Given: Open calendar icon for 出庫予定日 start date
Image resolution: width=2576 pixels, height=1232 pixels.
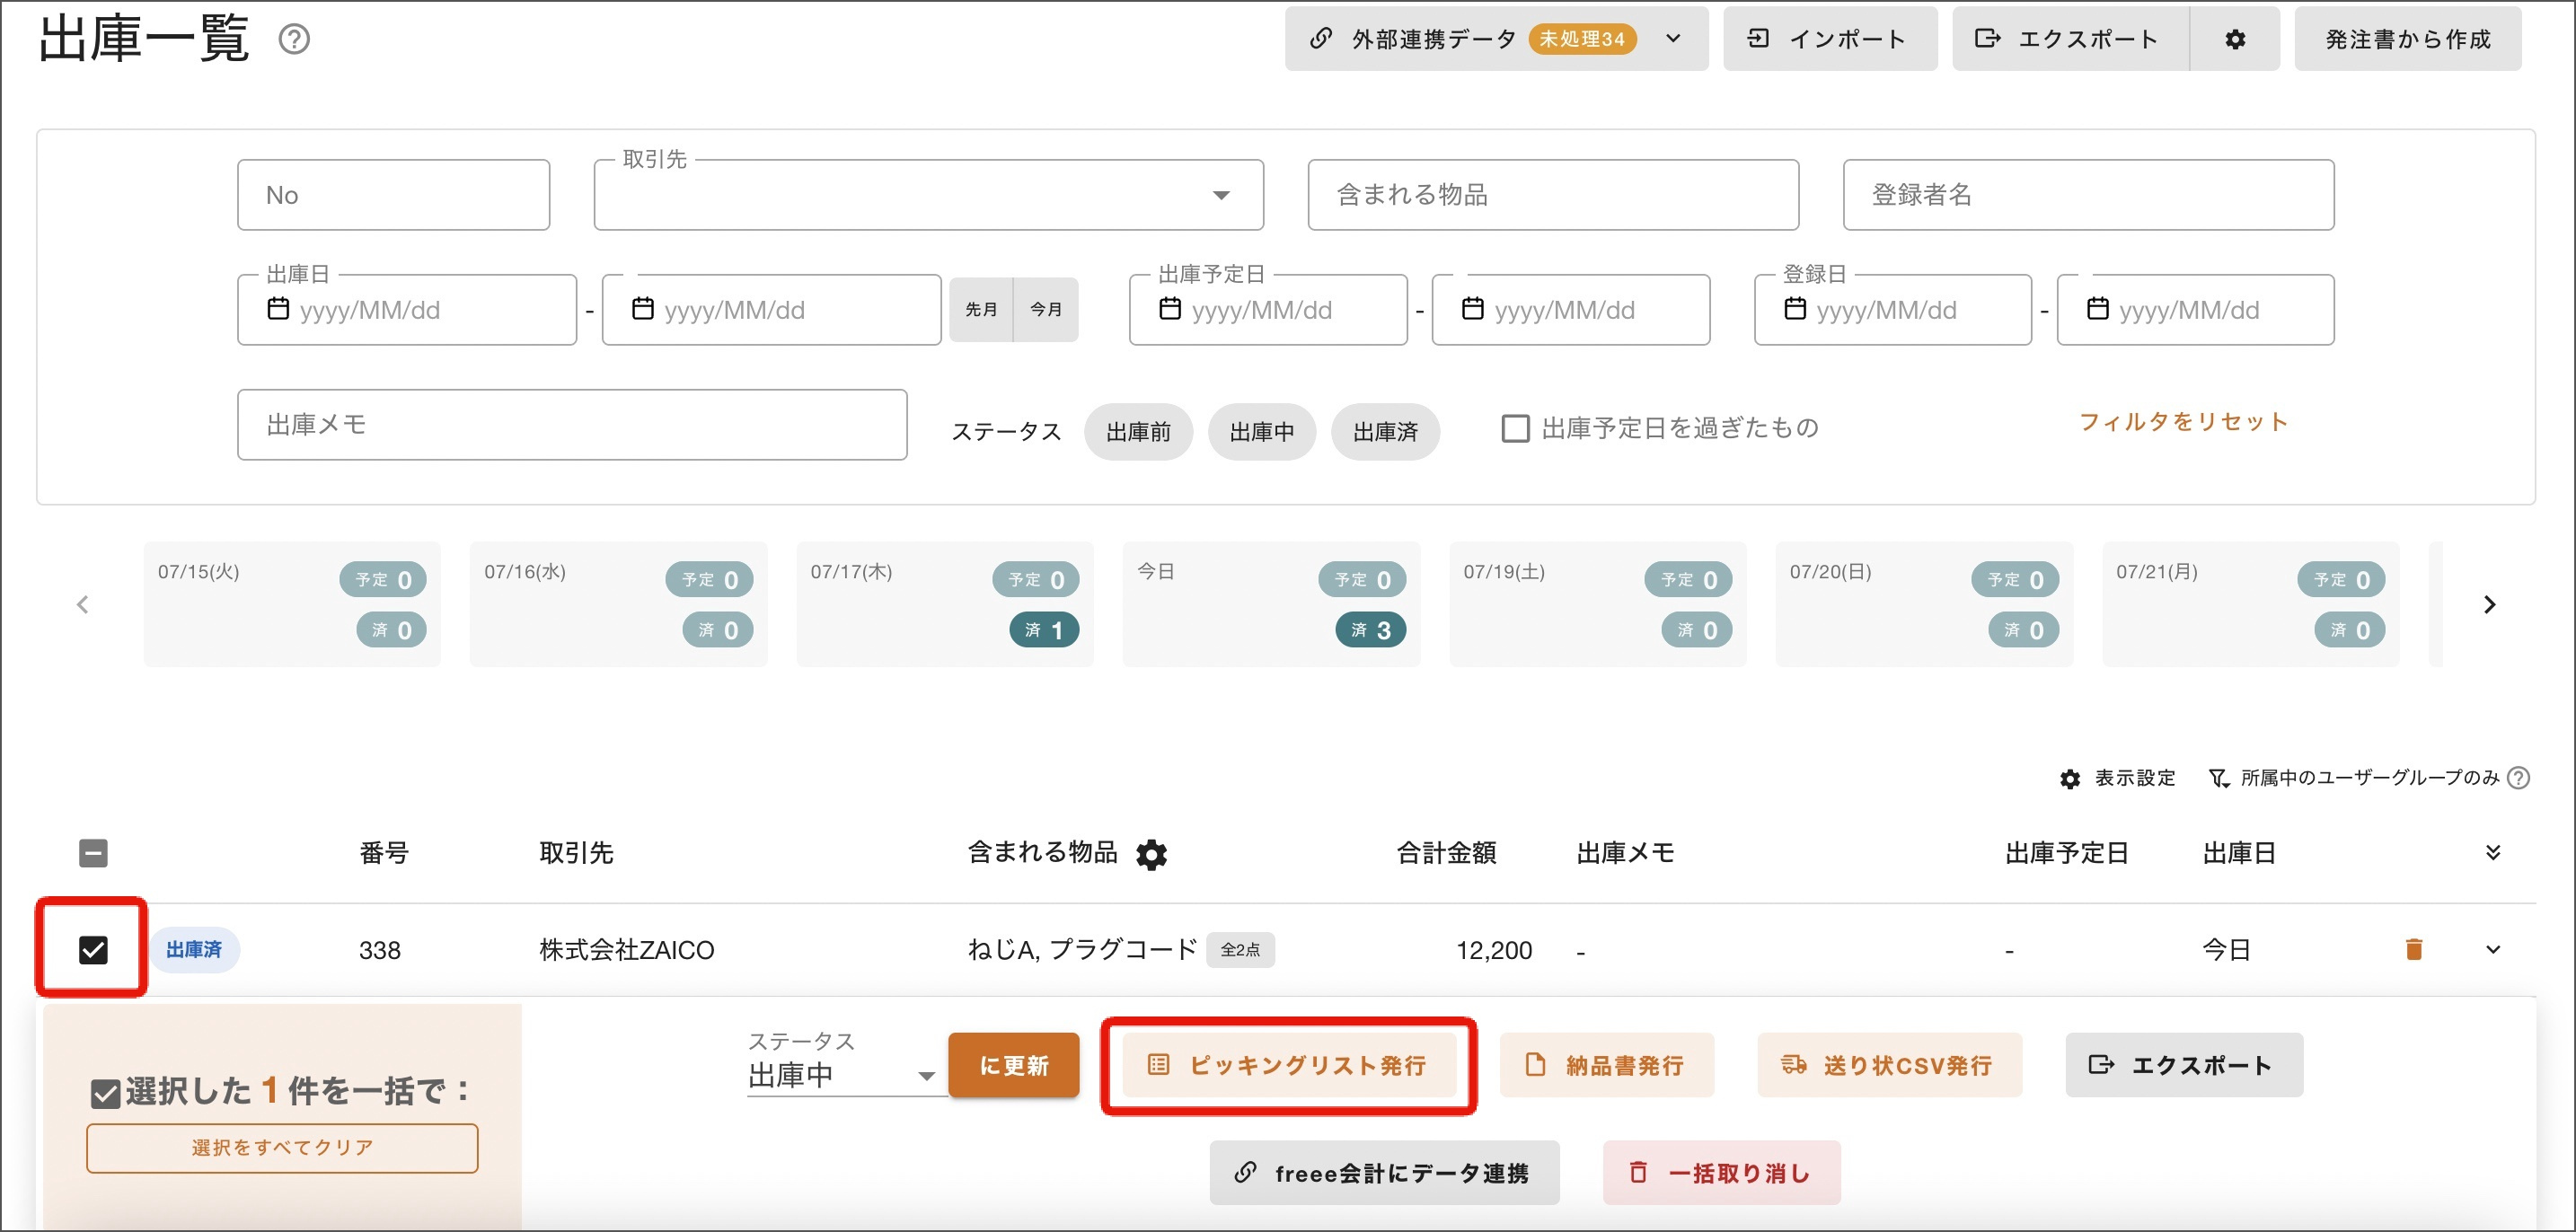Looking at the screenshot, I should pyautogui.click(x=1170, y=309).
